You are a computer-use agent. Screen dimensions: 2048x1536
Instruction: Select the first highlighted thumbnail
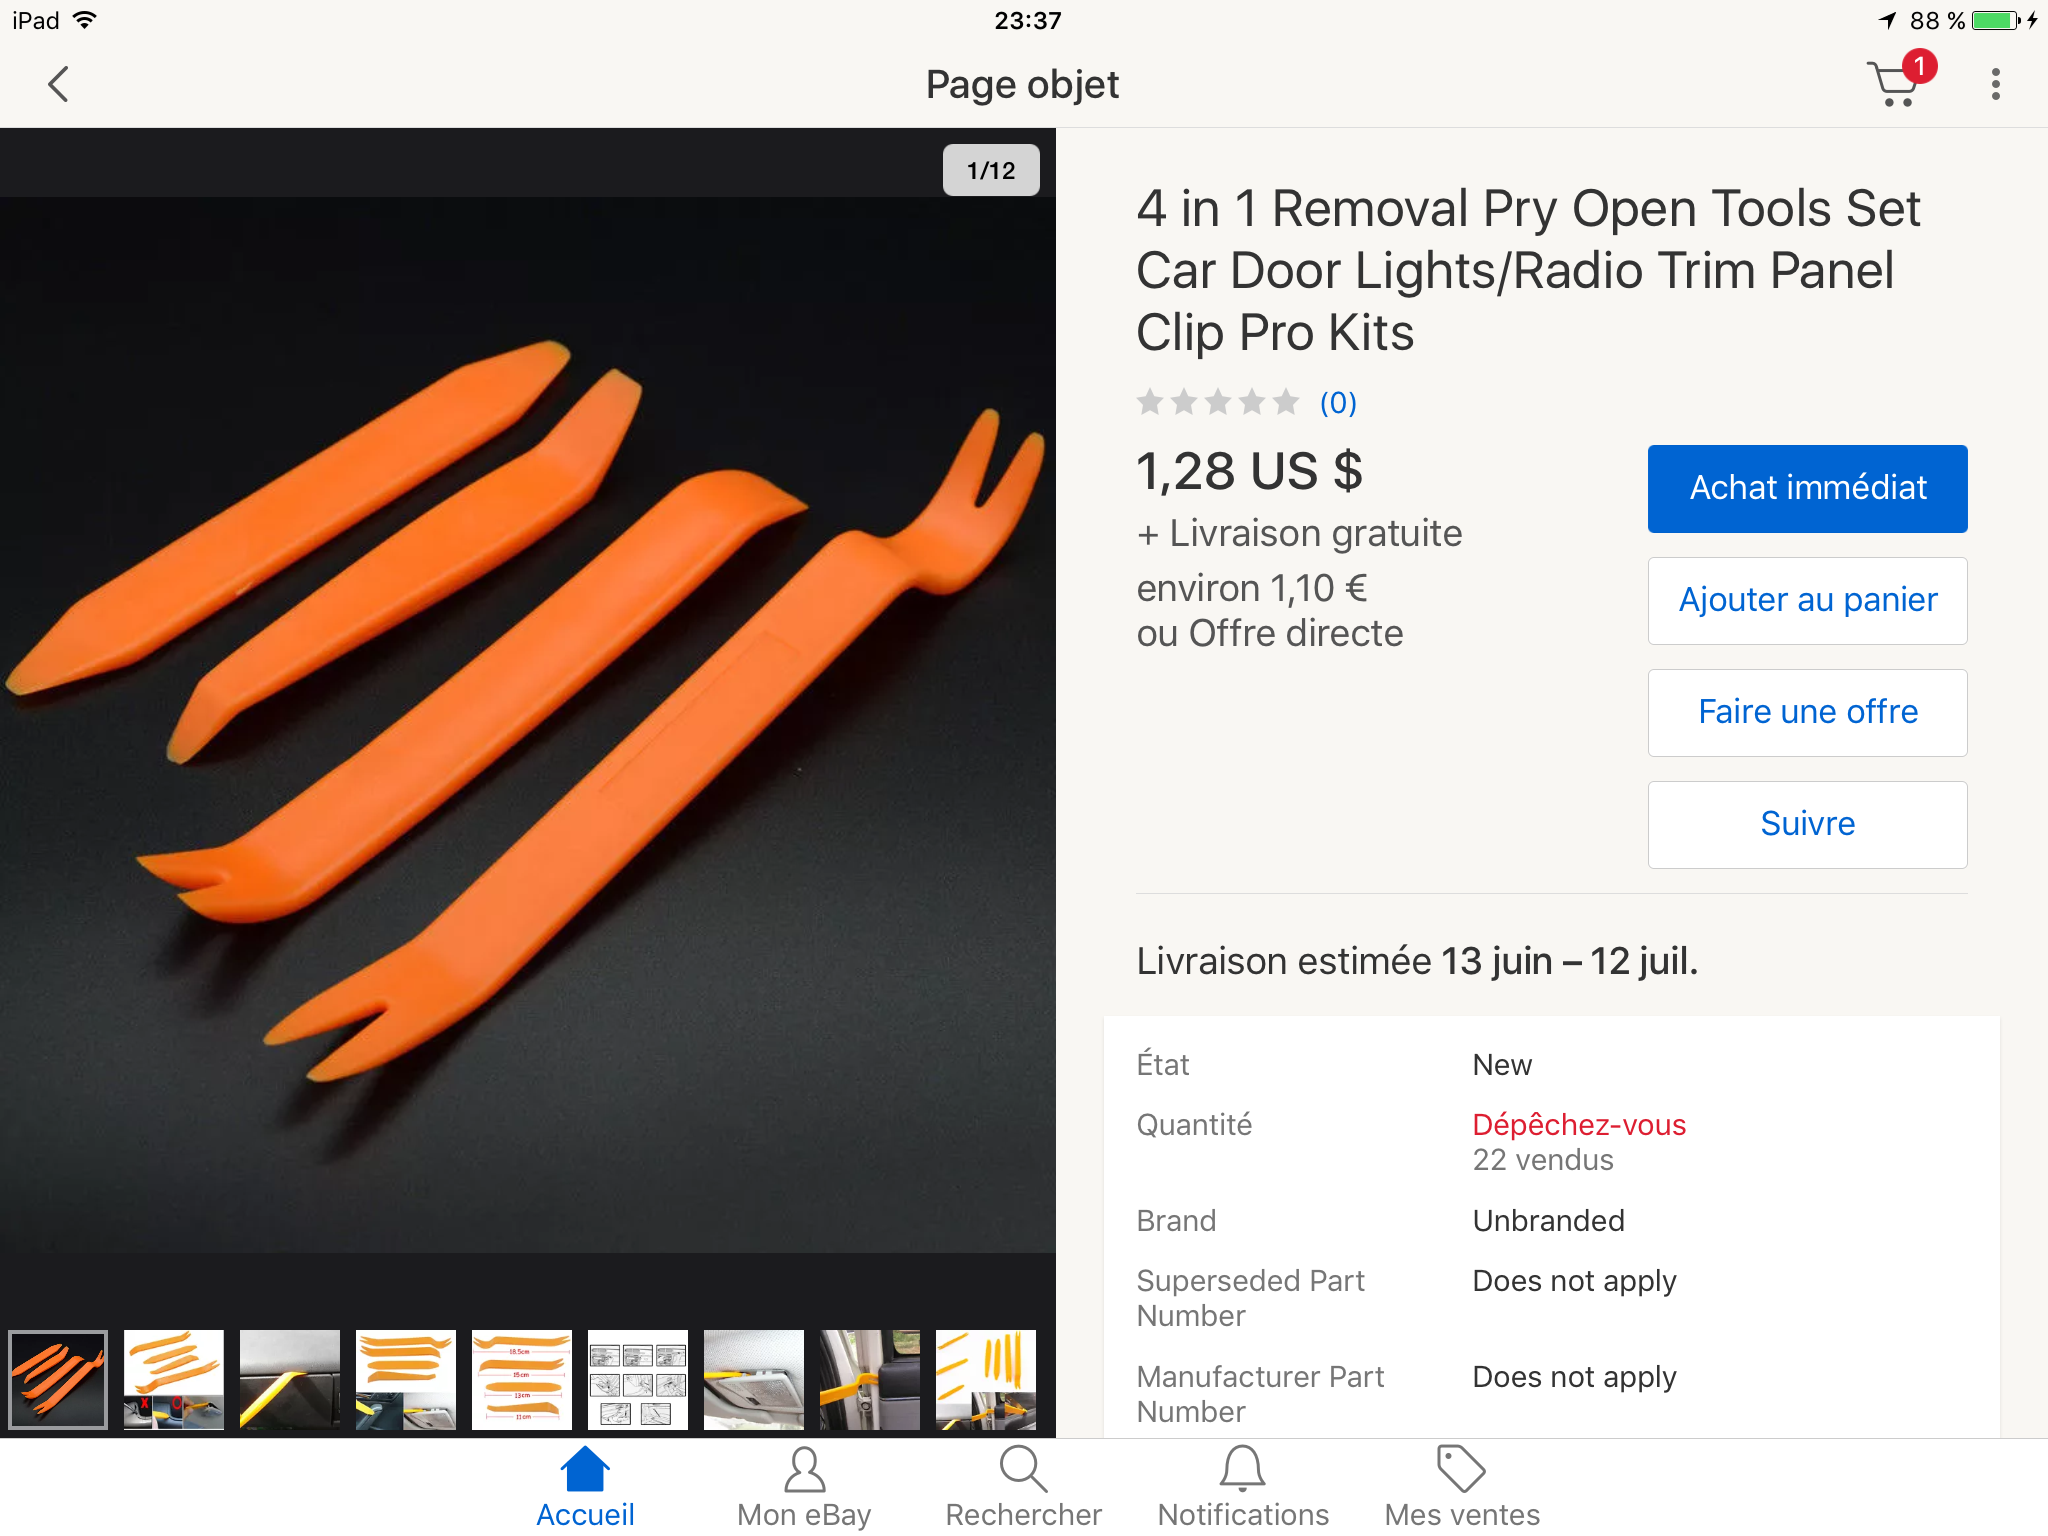(x=58, y=1379)
